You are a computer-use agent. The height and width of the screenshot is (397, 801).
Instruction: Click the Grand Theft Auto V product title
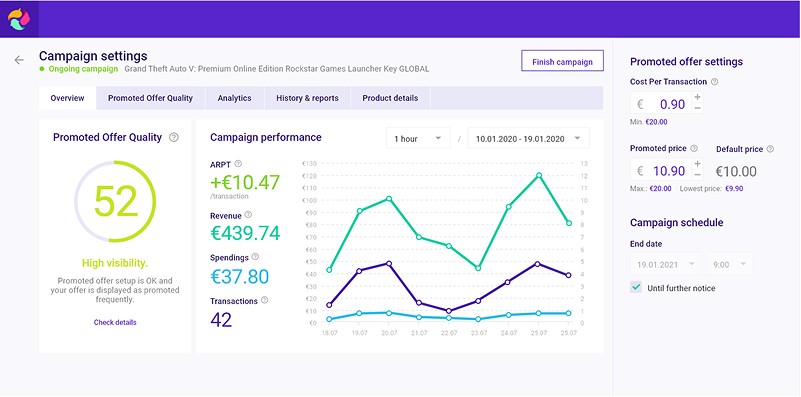coord(276,69)
